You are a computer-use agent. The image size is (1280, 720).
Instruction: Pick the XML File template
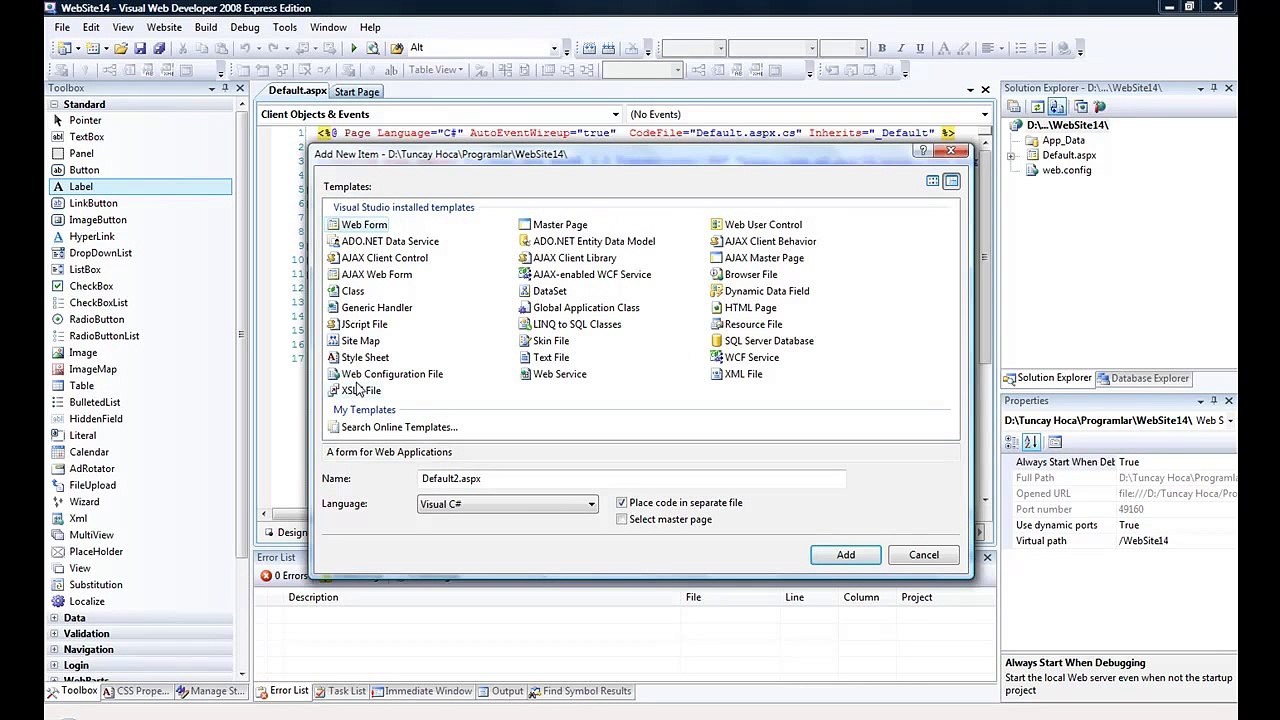pos(736,374)
